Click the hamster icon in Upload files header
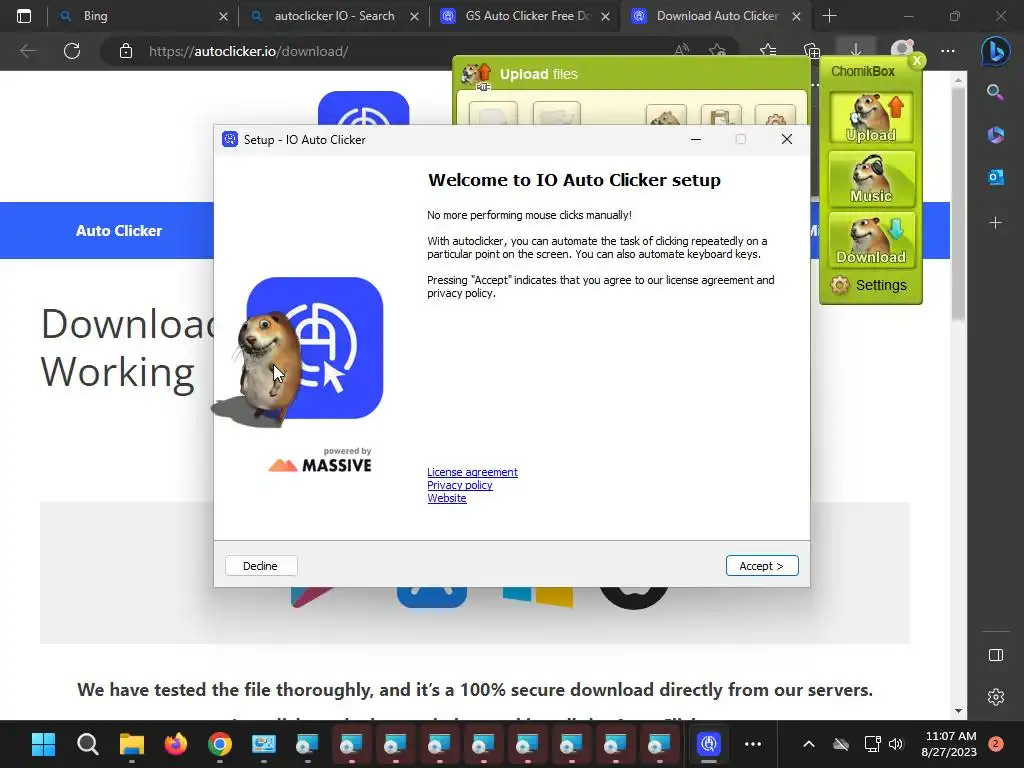 tap(476, 74)
